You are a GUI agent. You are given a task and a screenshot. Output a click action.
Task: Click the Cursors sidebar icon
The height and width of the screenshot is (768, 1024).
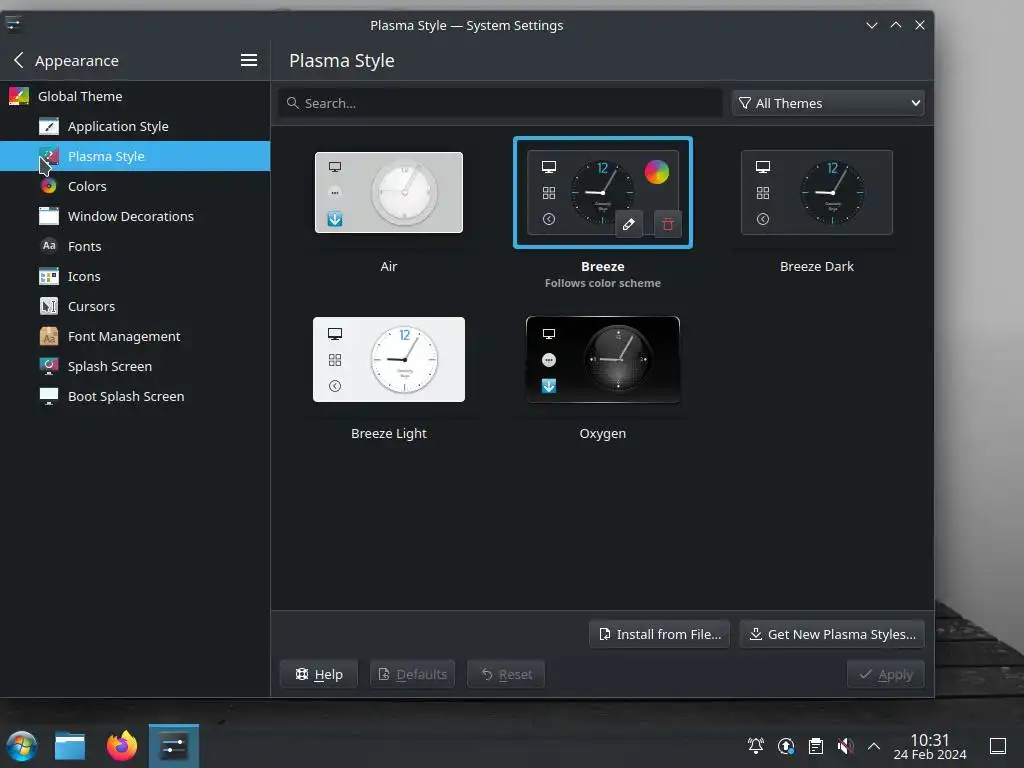click(x=49, y=306)
